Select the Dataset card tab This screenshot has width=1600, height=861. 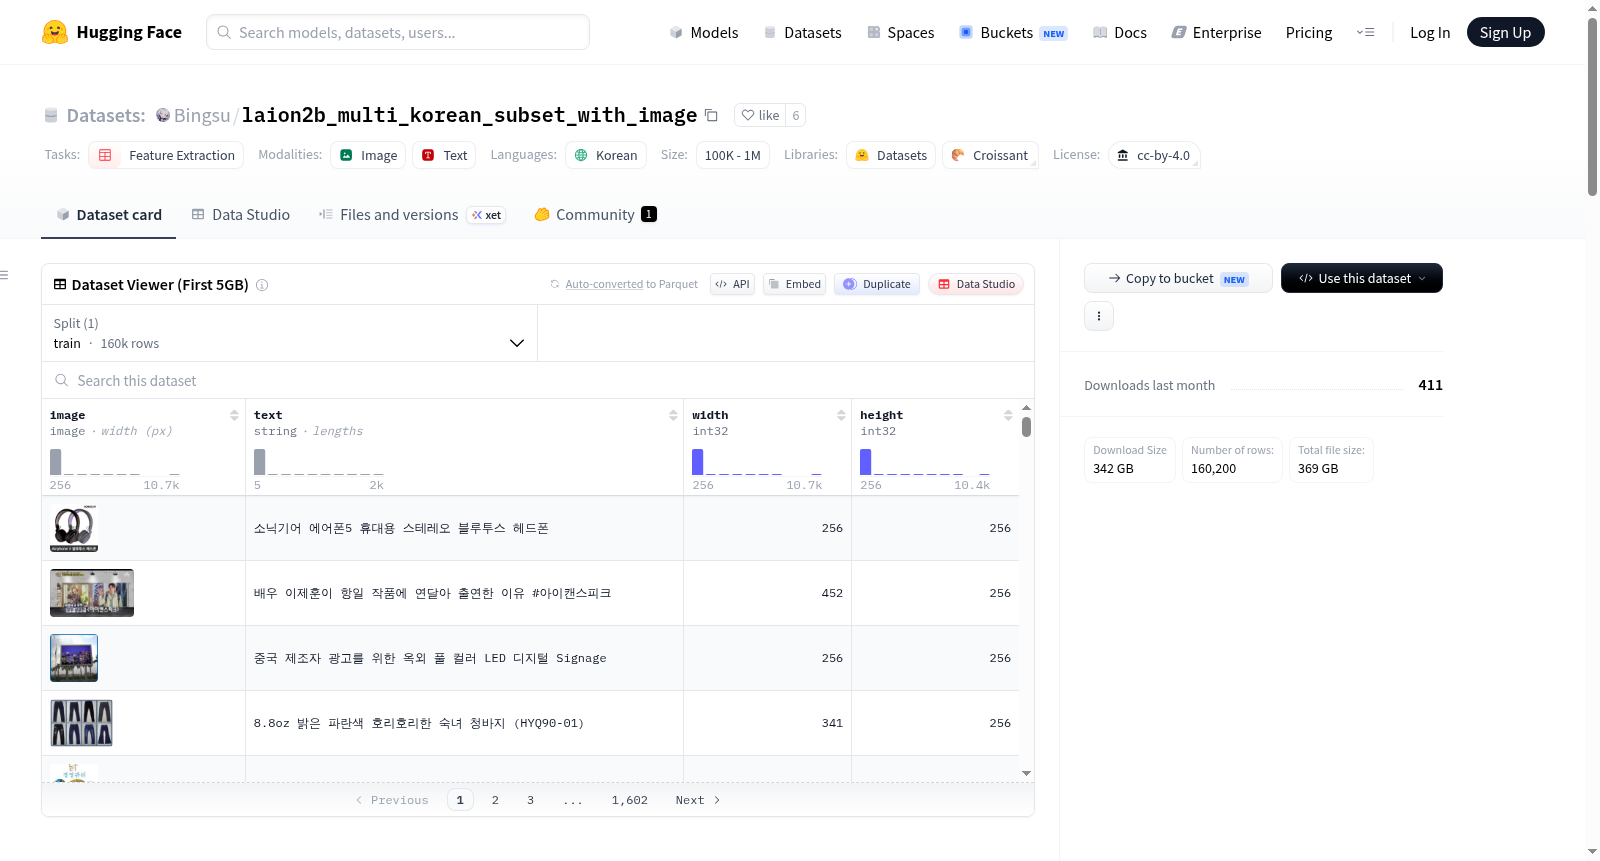[x=108, y=215]
